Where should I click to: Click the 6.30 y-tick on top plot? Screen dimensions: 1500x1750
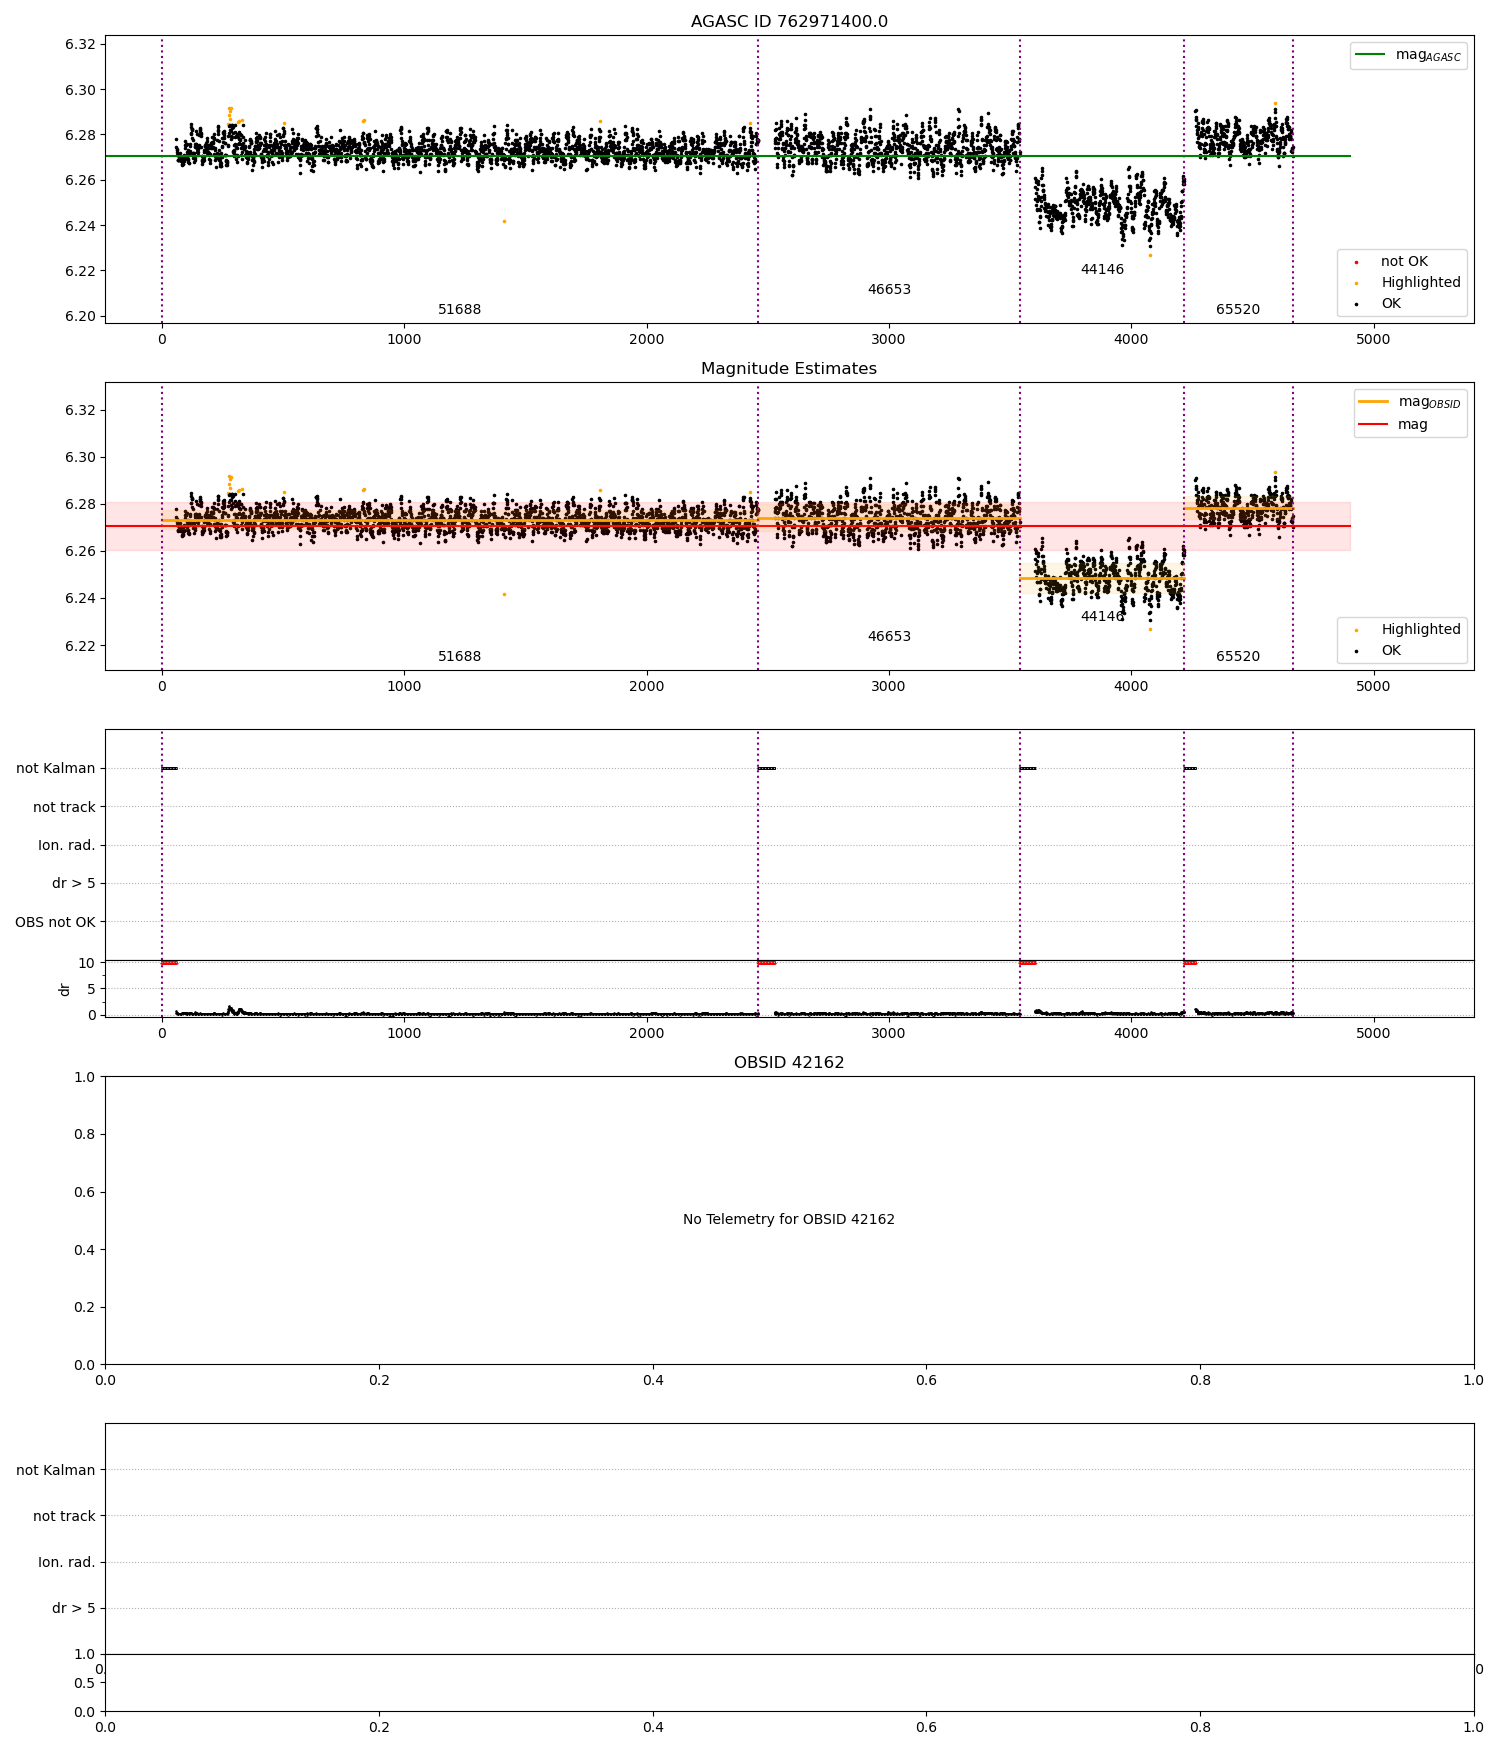point(80,90)
